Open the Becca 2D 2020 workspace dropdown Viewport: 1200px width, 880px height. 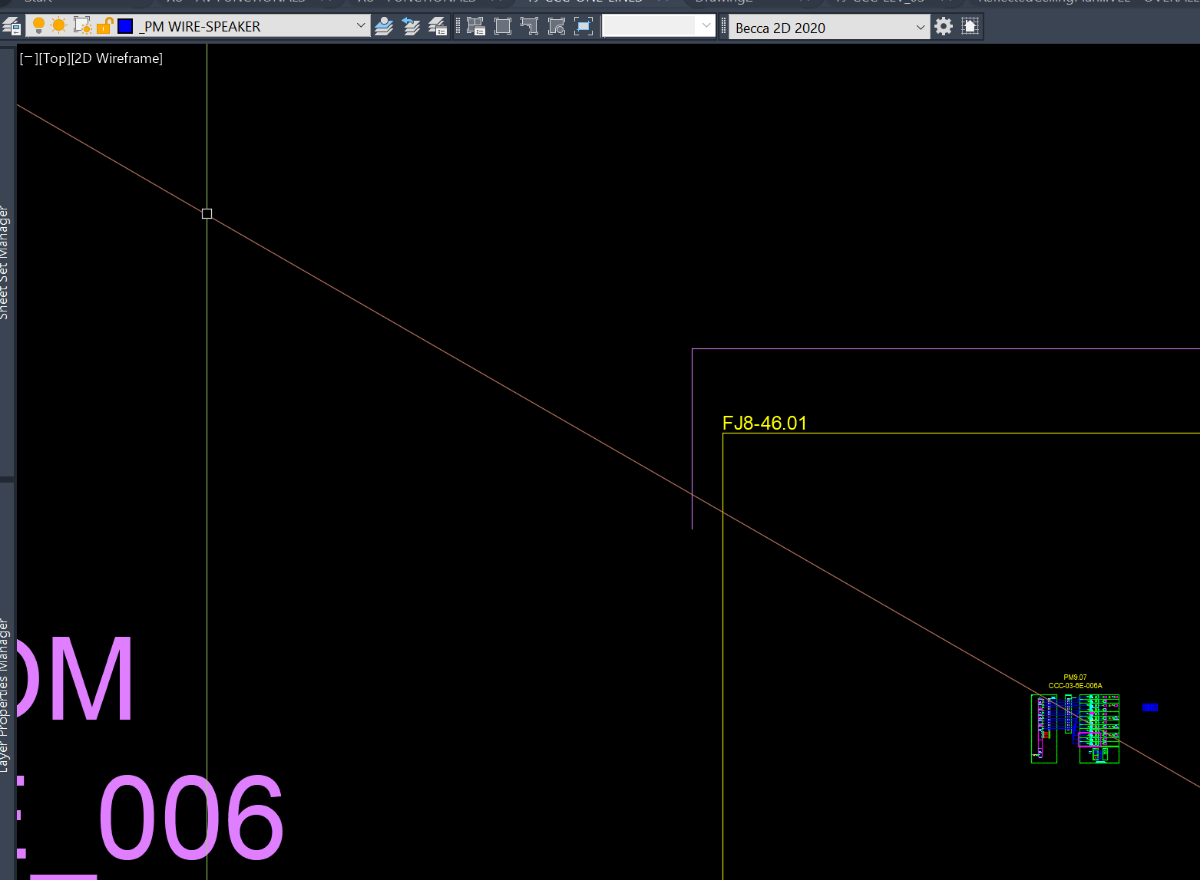coord(830,27)
